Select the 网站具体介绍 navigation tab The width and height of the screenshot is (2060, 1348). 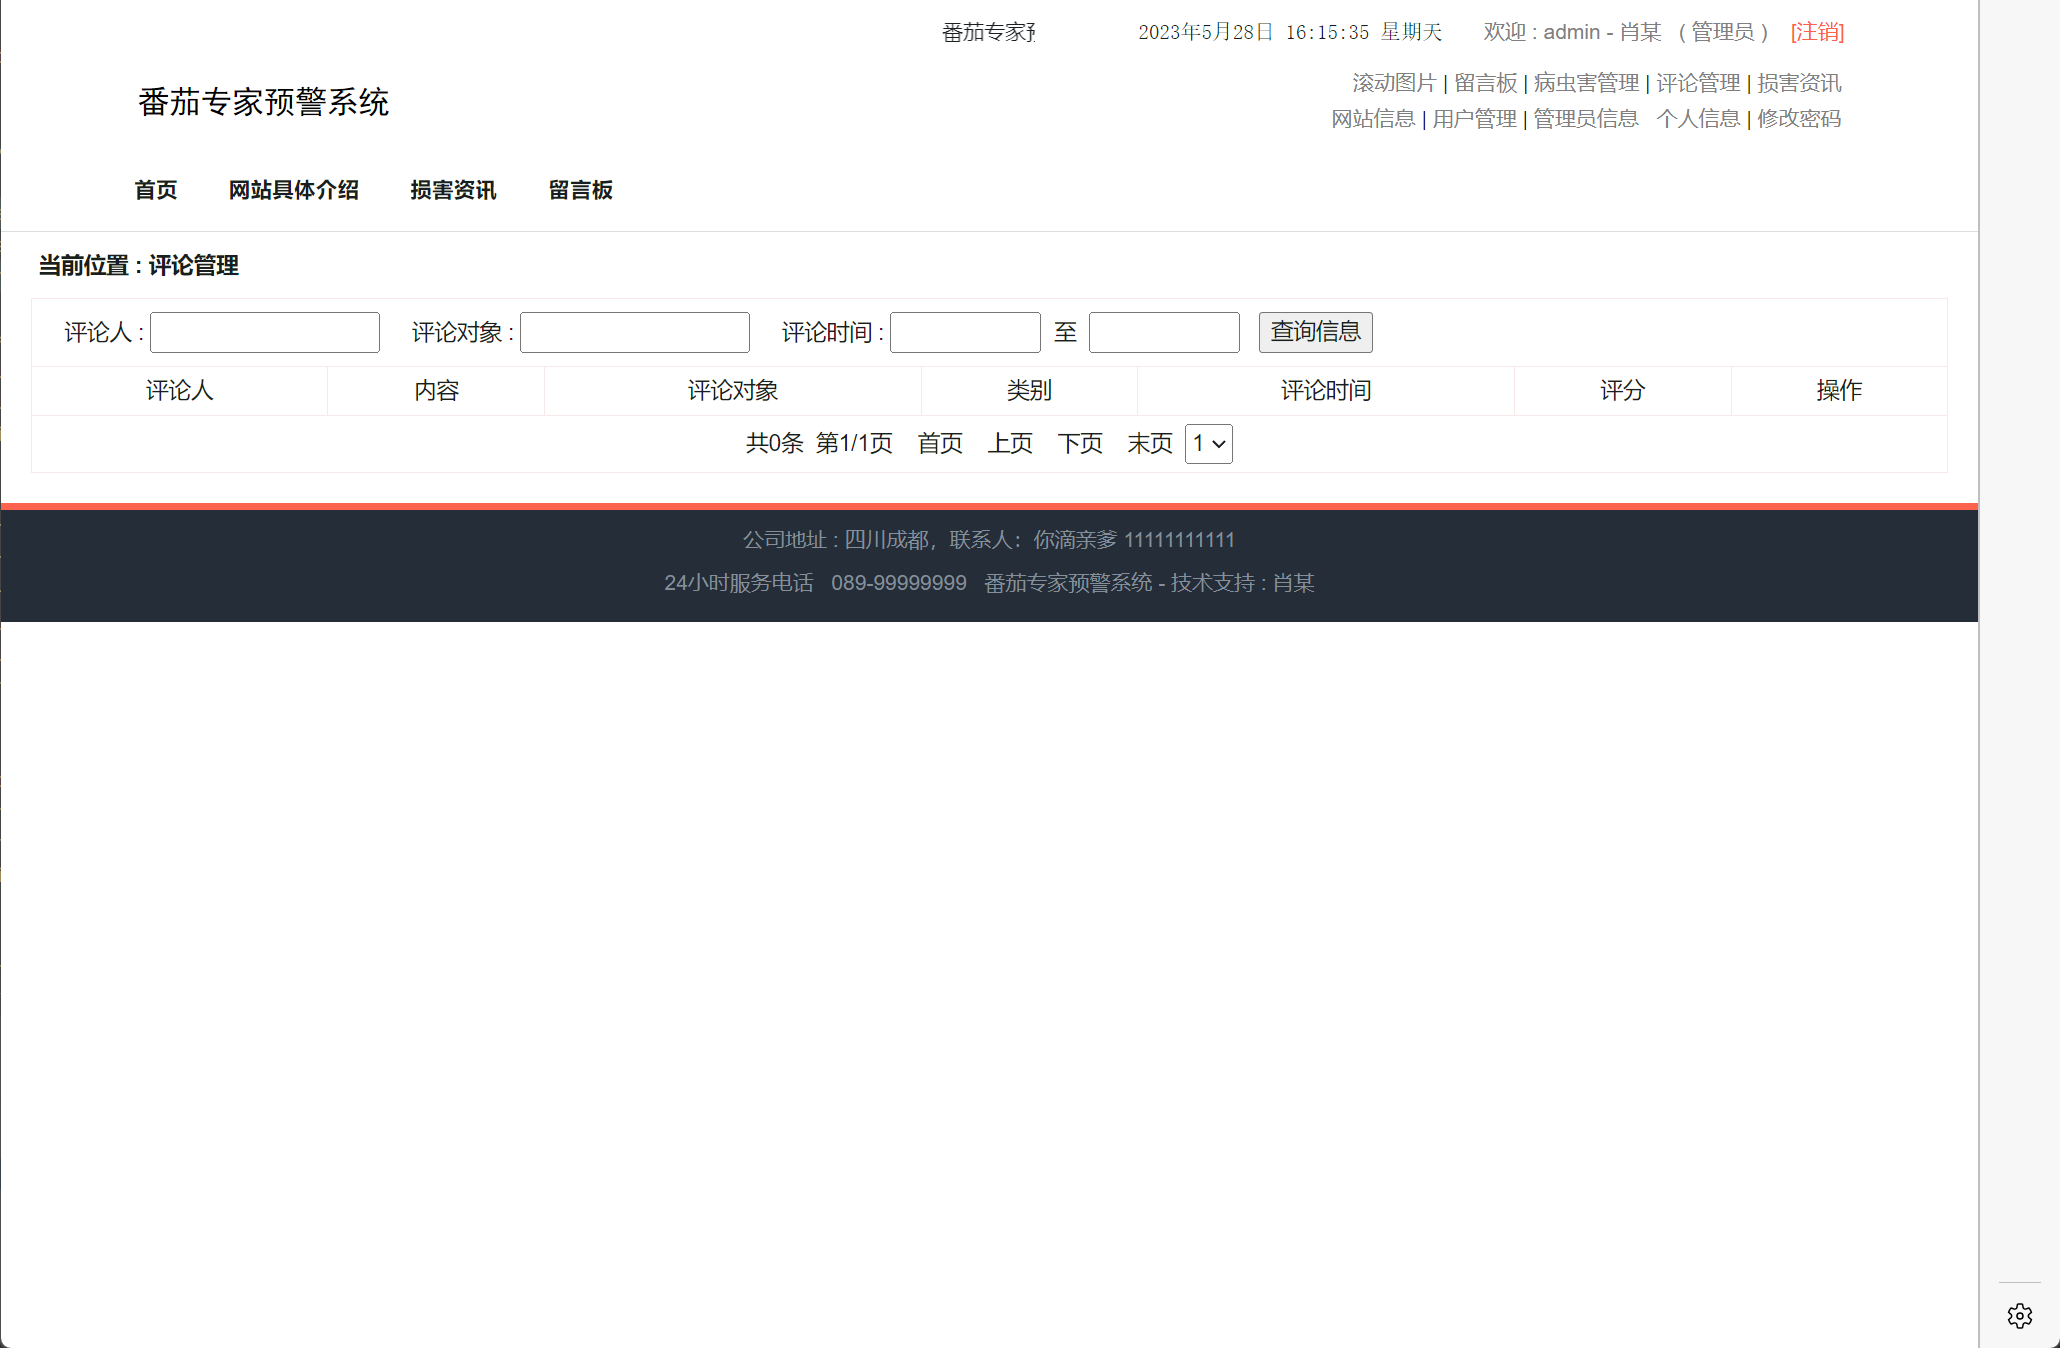(293, 190)
